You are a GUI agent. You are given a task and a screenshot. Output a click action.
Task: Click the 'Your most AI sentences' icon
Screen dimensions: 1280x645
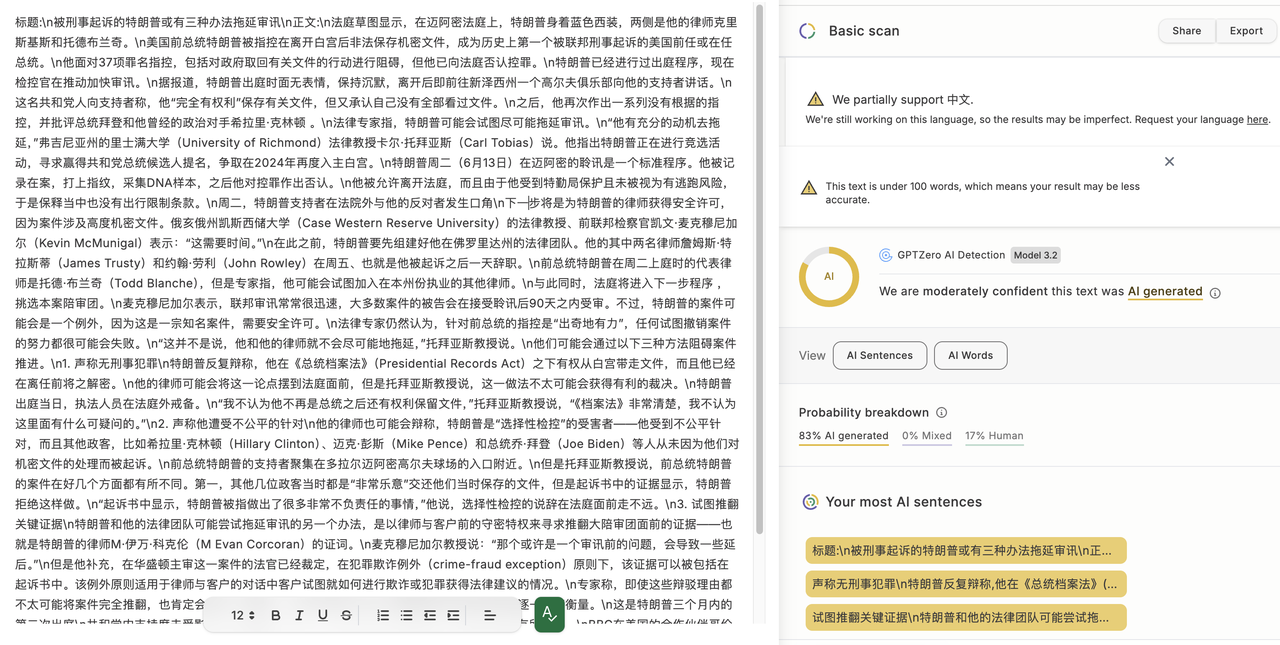[x=810, y=502]
